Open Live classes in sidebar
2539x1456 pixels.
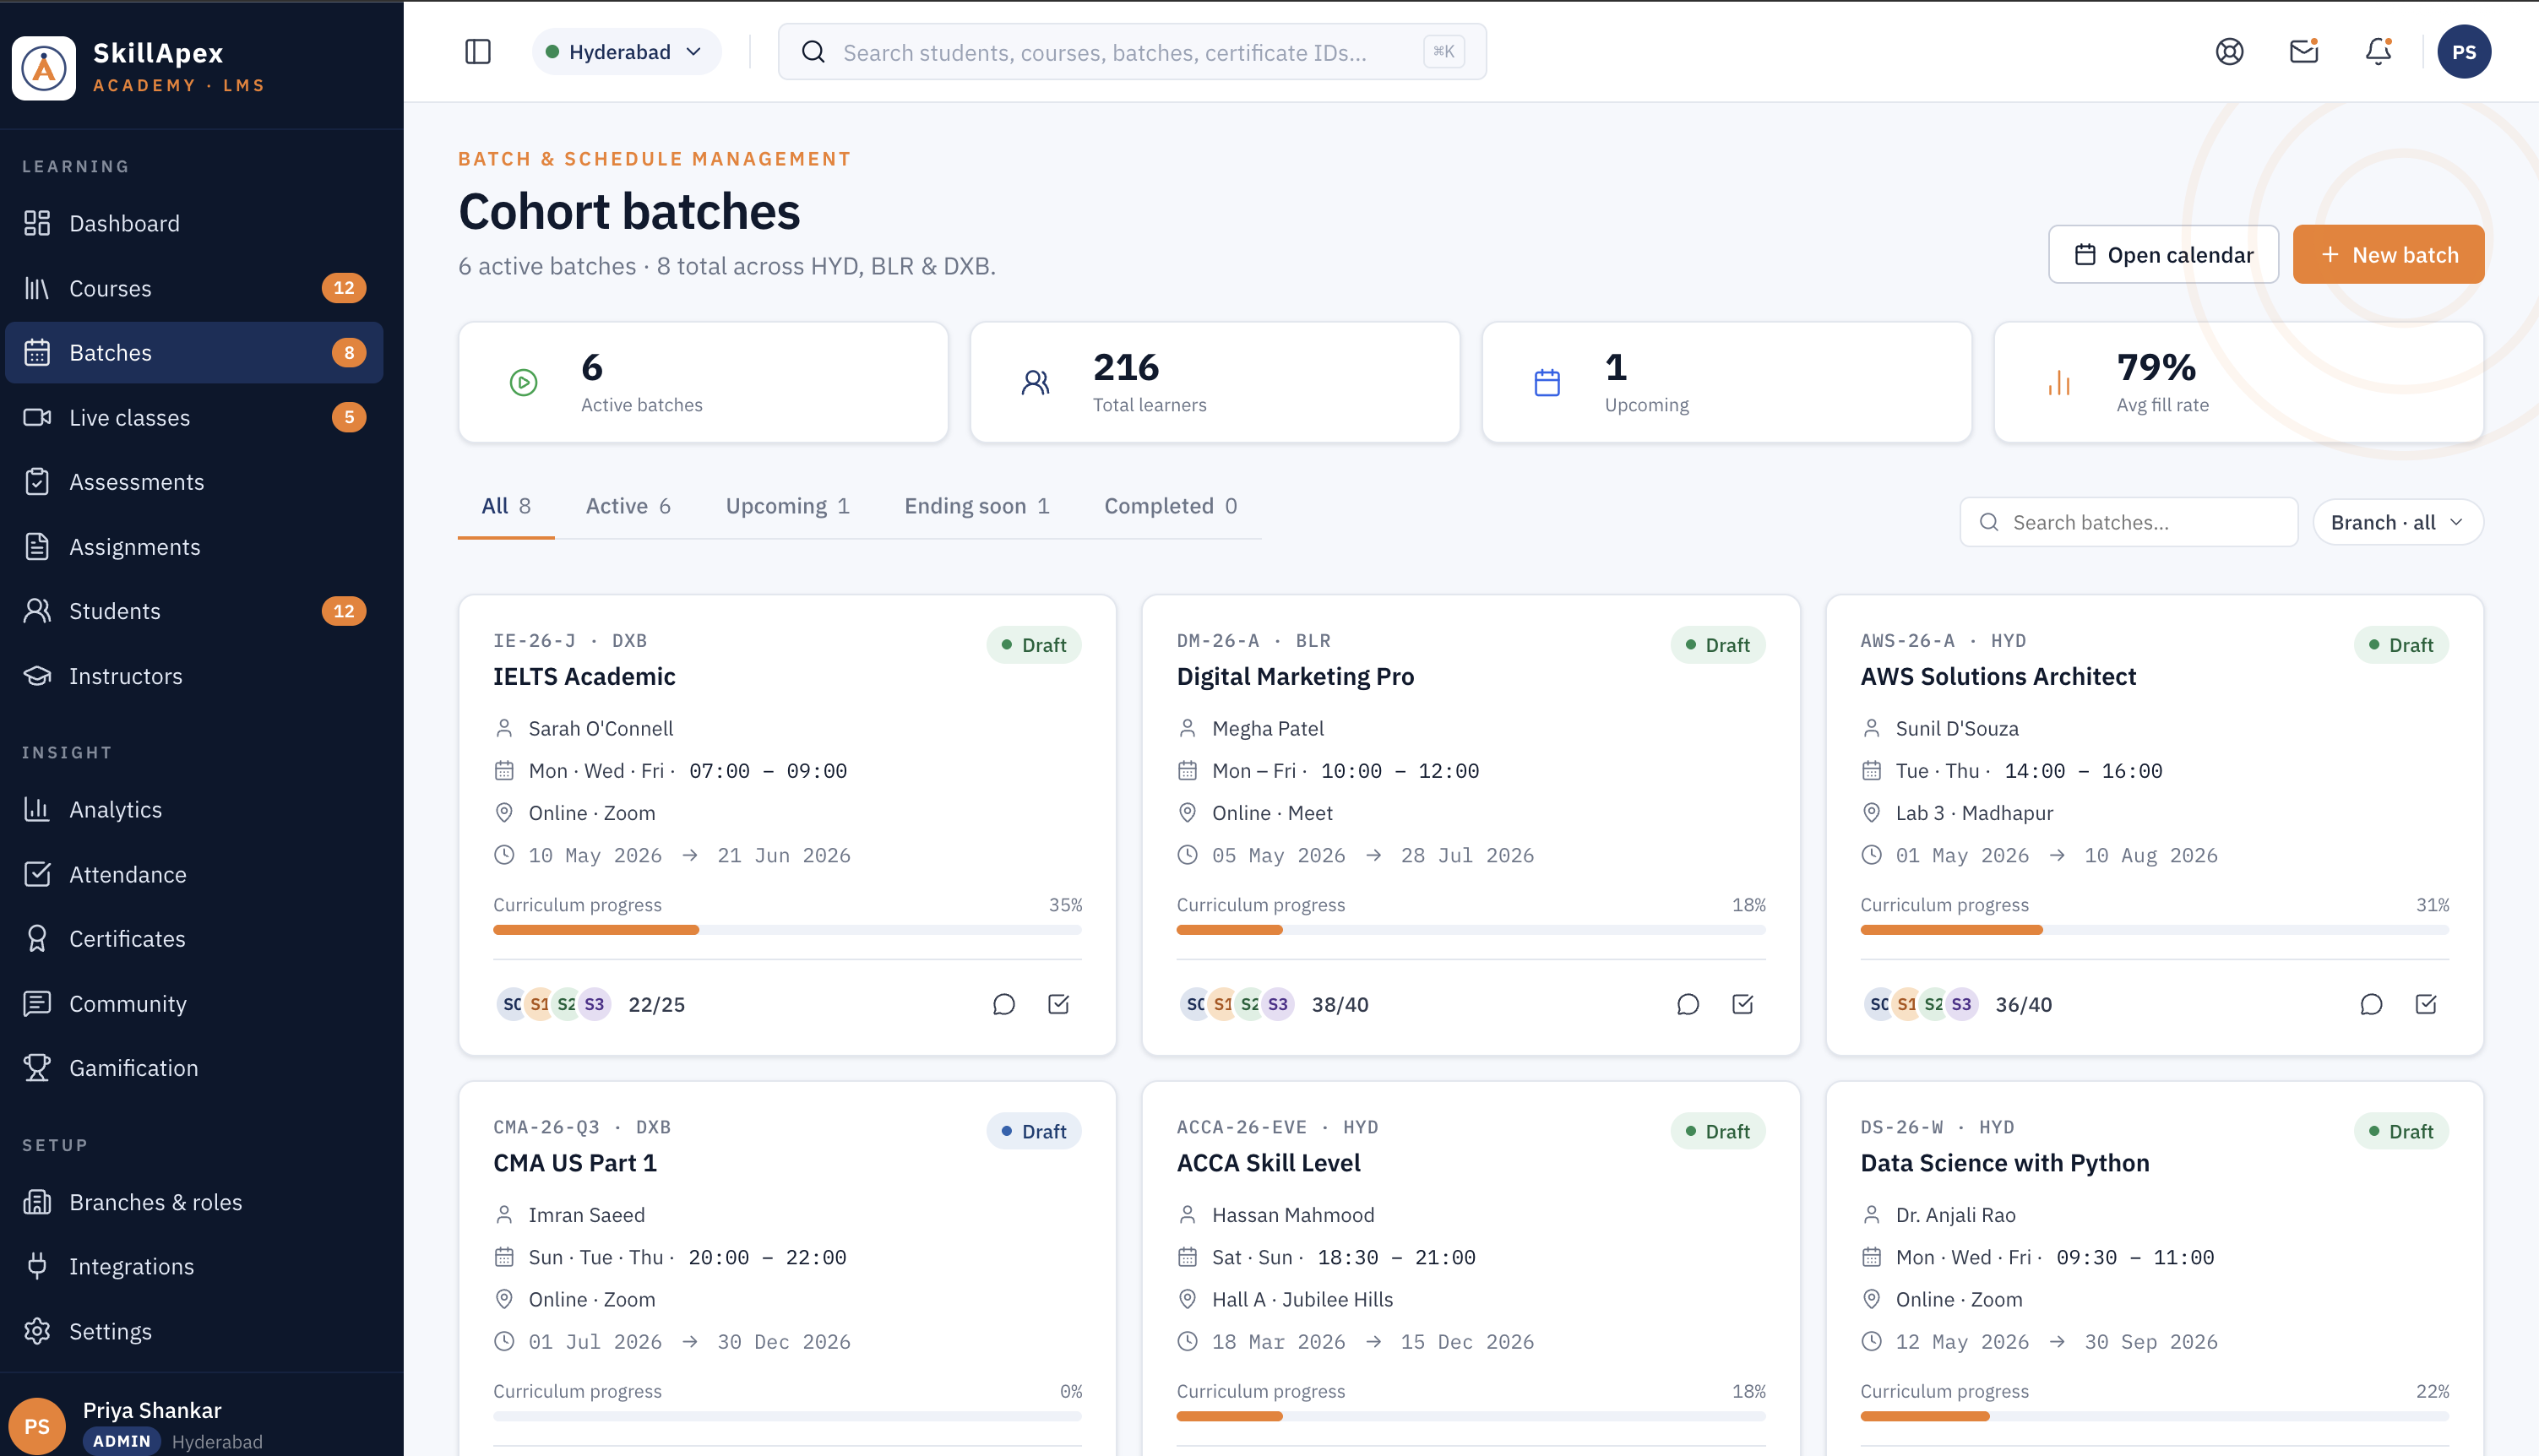[x=194, y=417]
